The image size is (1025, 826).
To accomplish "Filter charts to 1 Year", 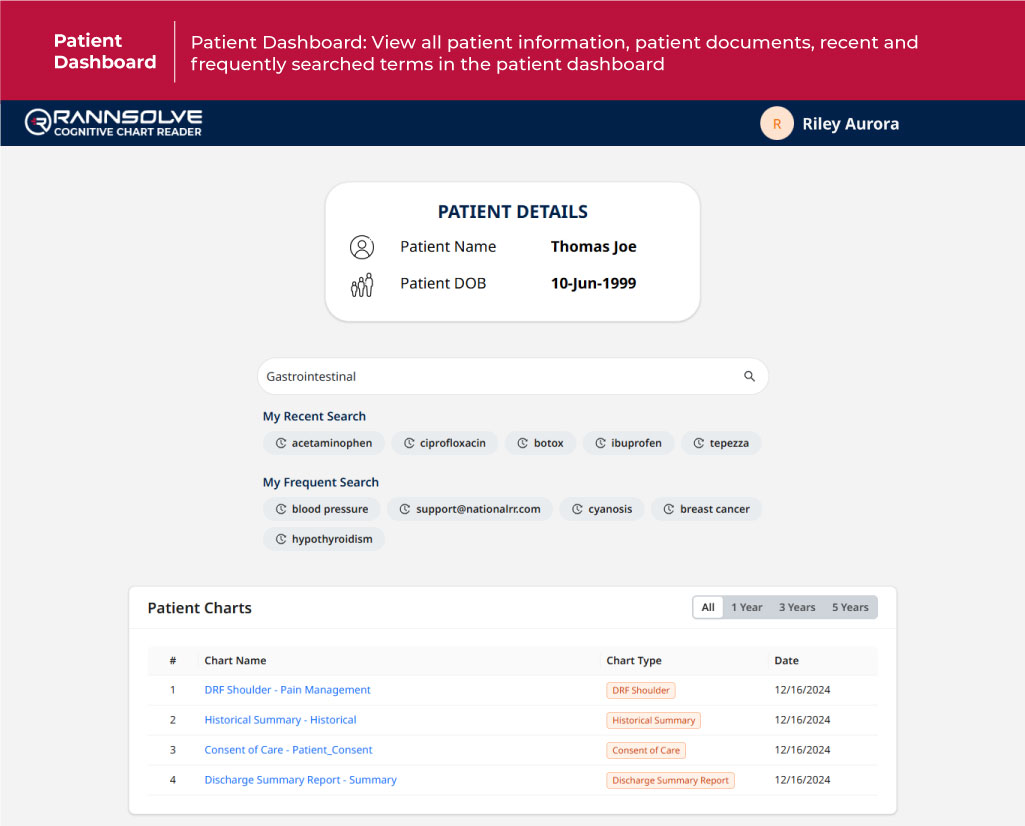I will [746, 607].
